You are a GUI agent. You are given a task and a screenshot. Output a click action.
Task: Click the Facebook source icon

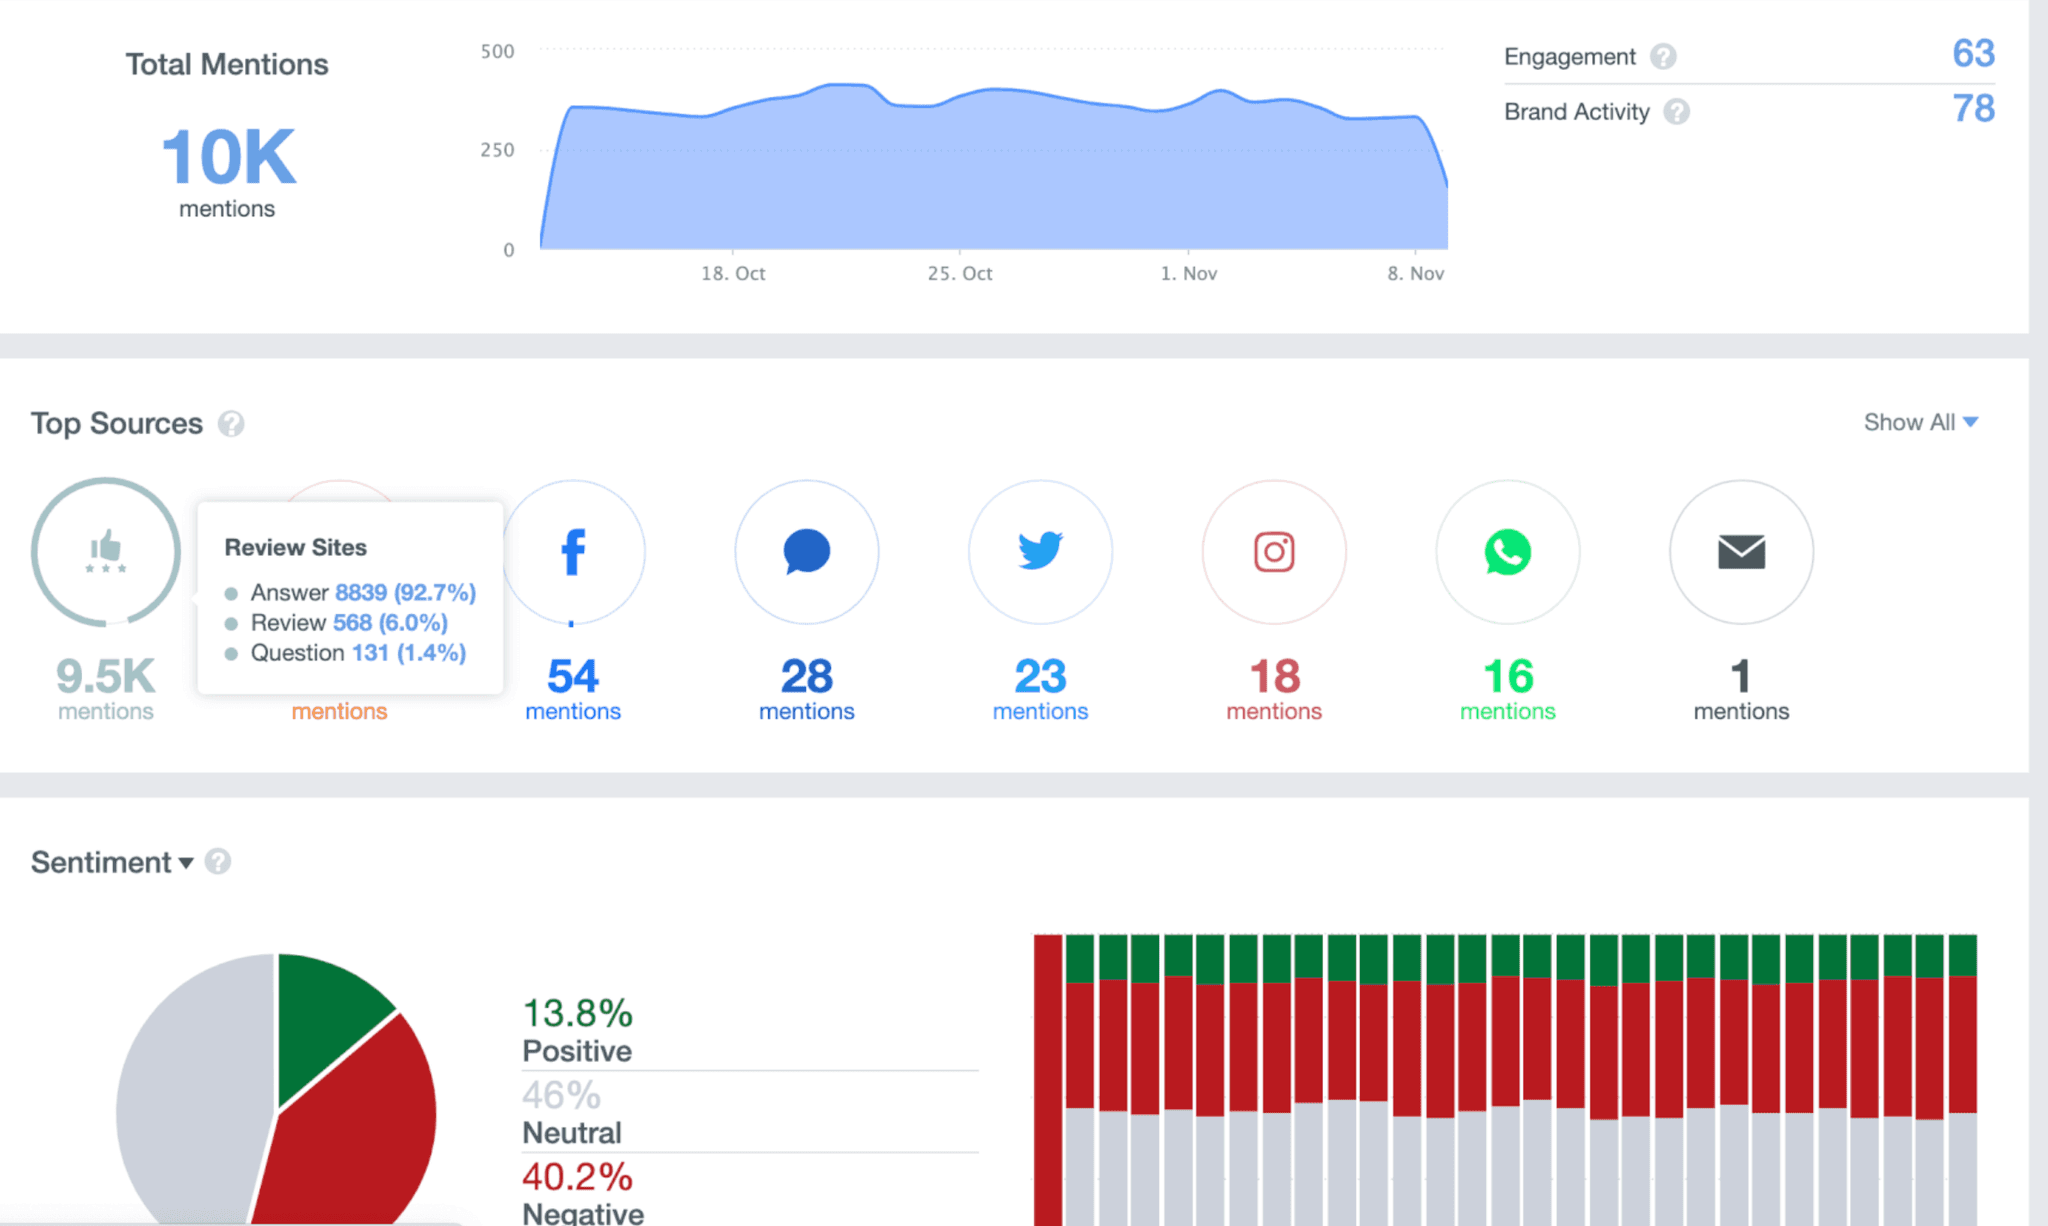pyautogui.click(x=573, y=551)
